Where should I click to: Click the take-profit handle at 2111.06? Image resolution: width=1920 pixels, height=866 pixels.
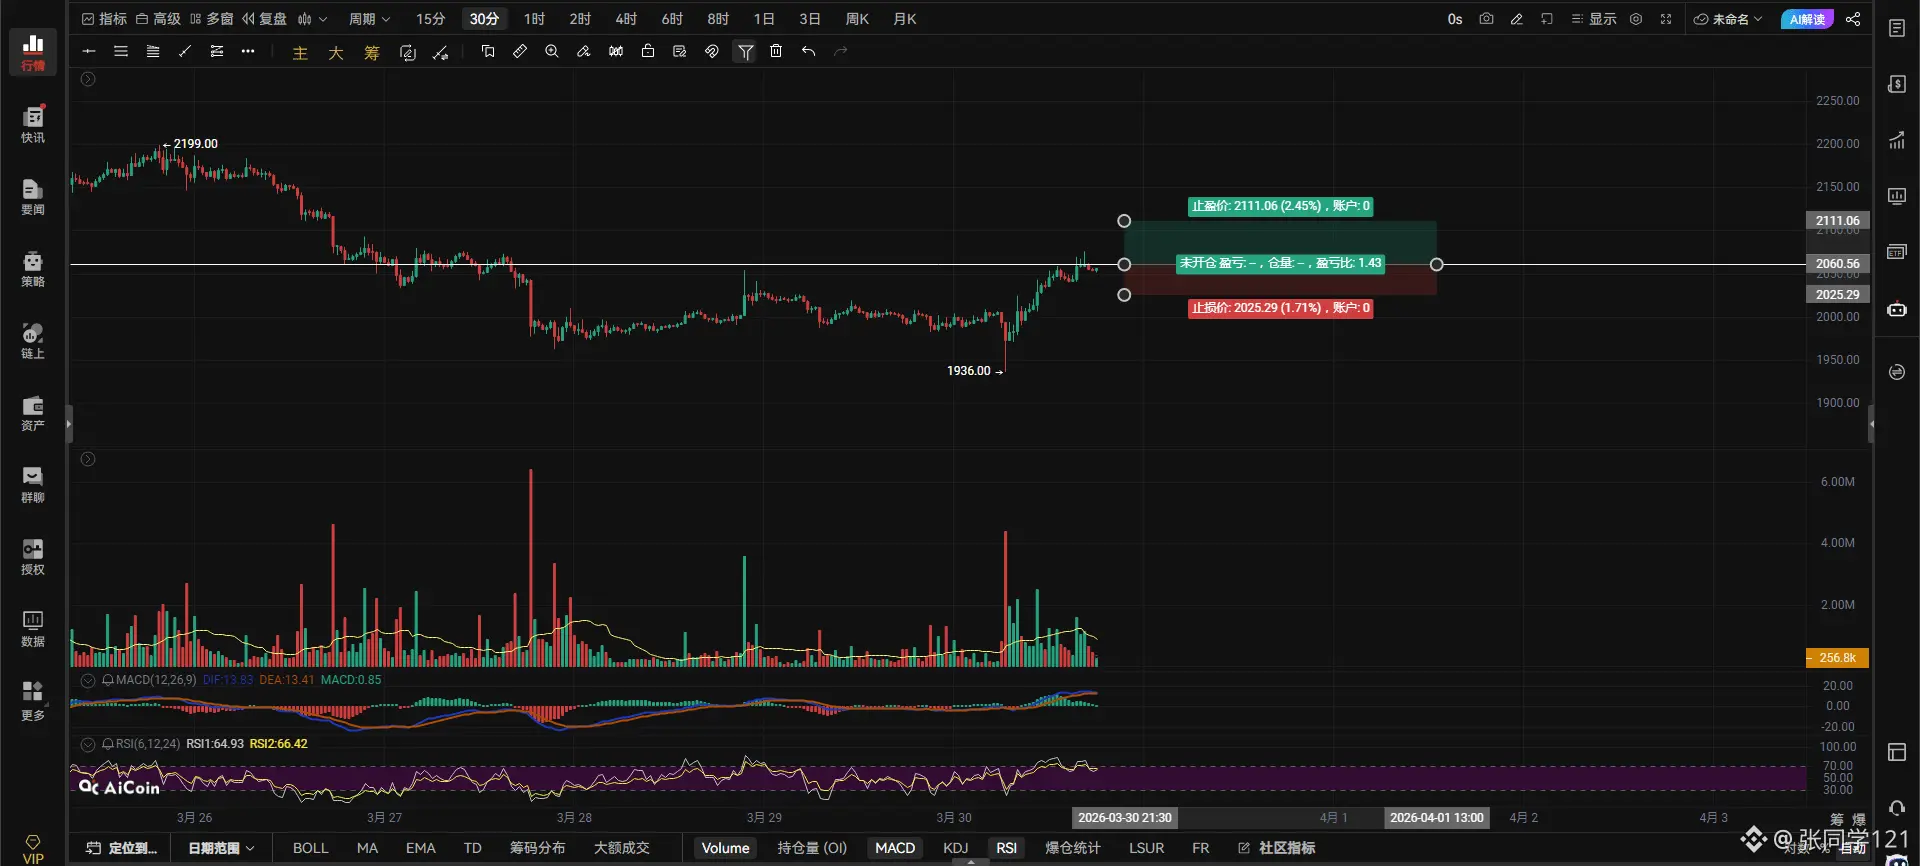pos(1124,221)
